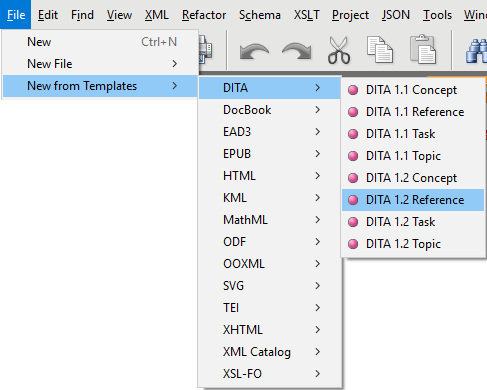Open the Edit menu
487x390 pixels.
click(x=48, y=15)
